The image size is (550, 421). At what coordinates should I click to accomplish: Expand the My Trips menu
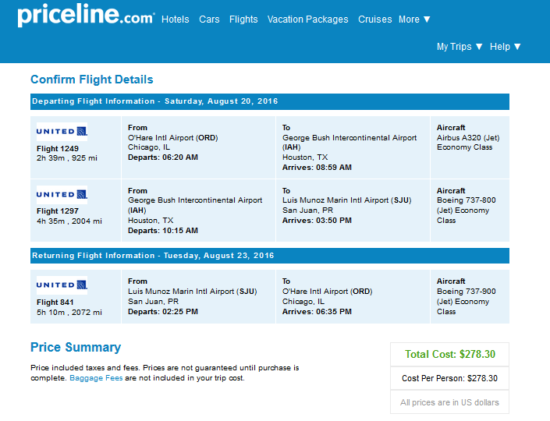(460, 47)
